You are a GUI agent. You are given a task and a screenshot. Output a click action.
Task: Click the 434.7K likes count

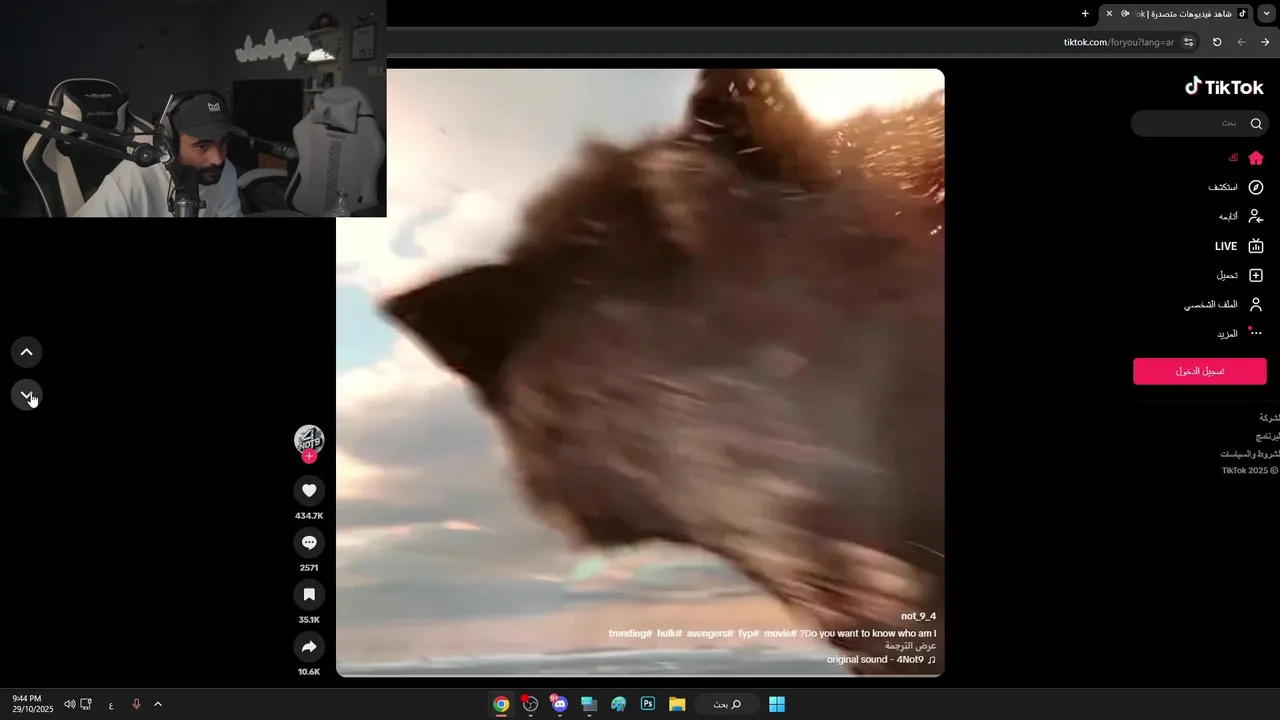point(309,516)
